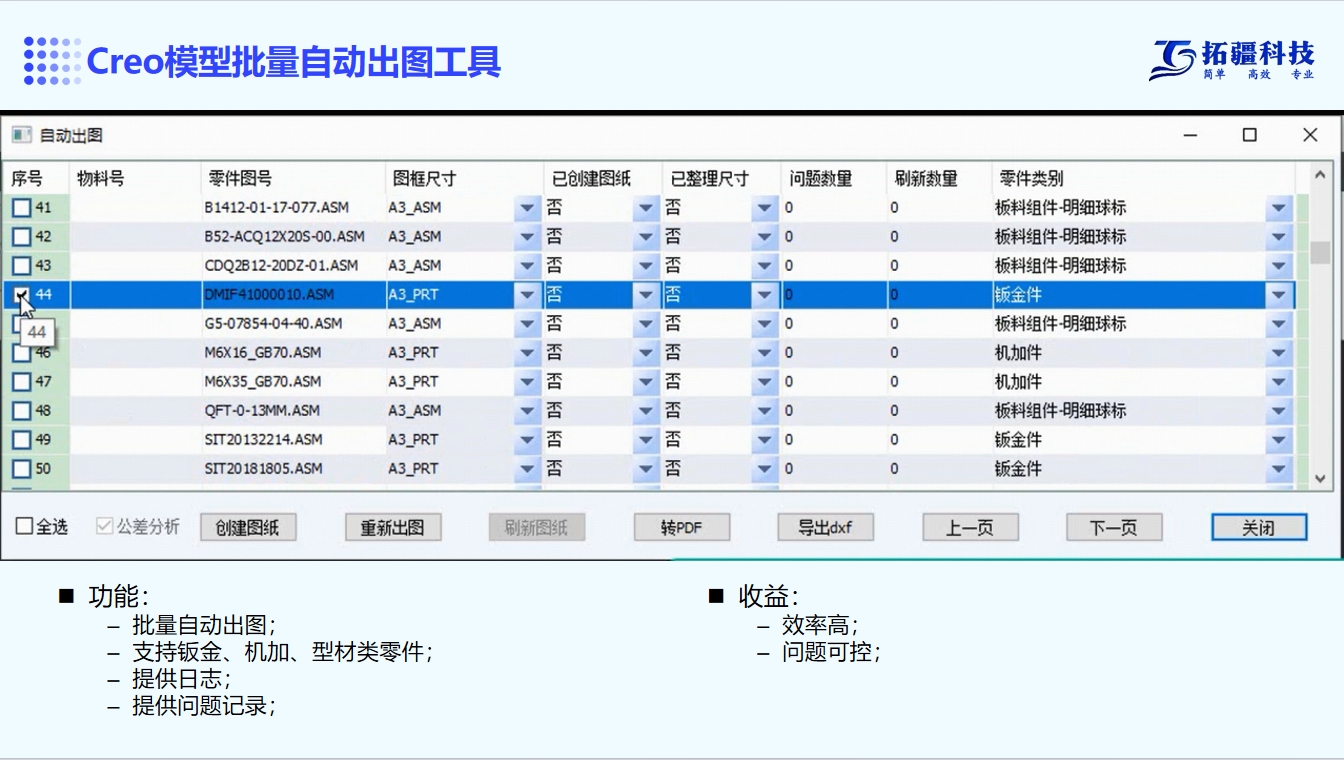Select cell CDQ2B12-20DZ-01.ASM

tap(294, 266)
